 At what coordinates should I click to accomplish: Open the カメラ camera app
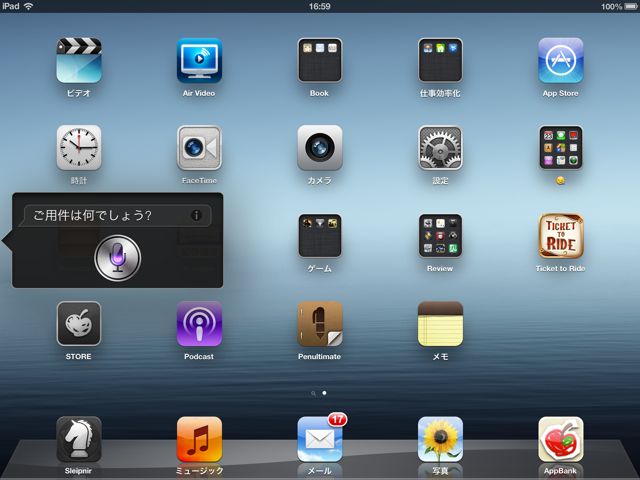point(320,148)
